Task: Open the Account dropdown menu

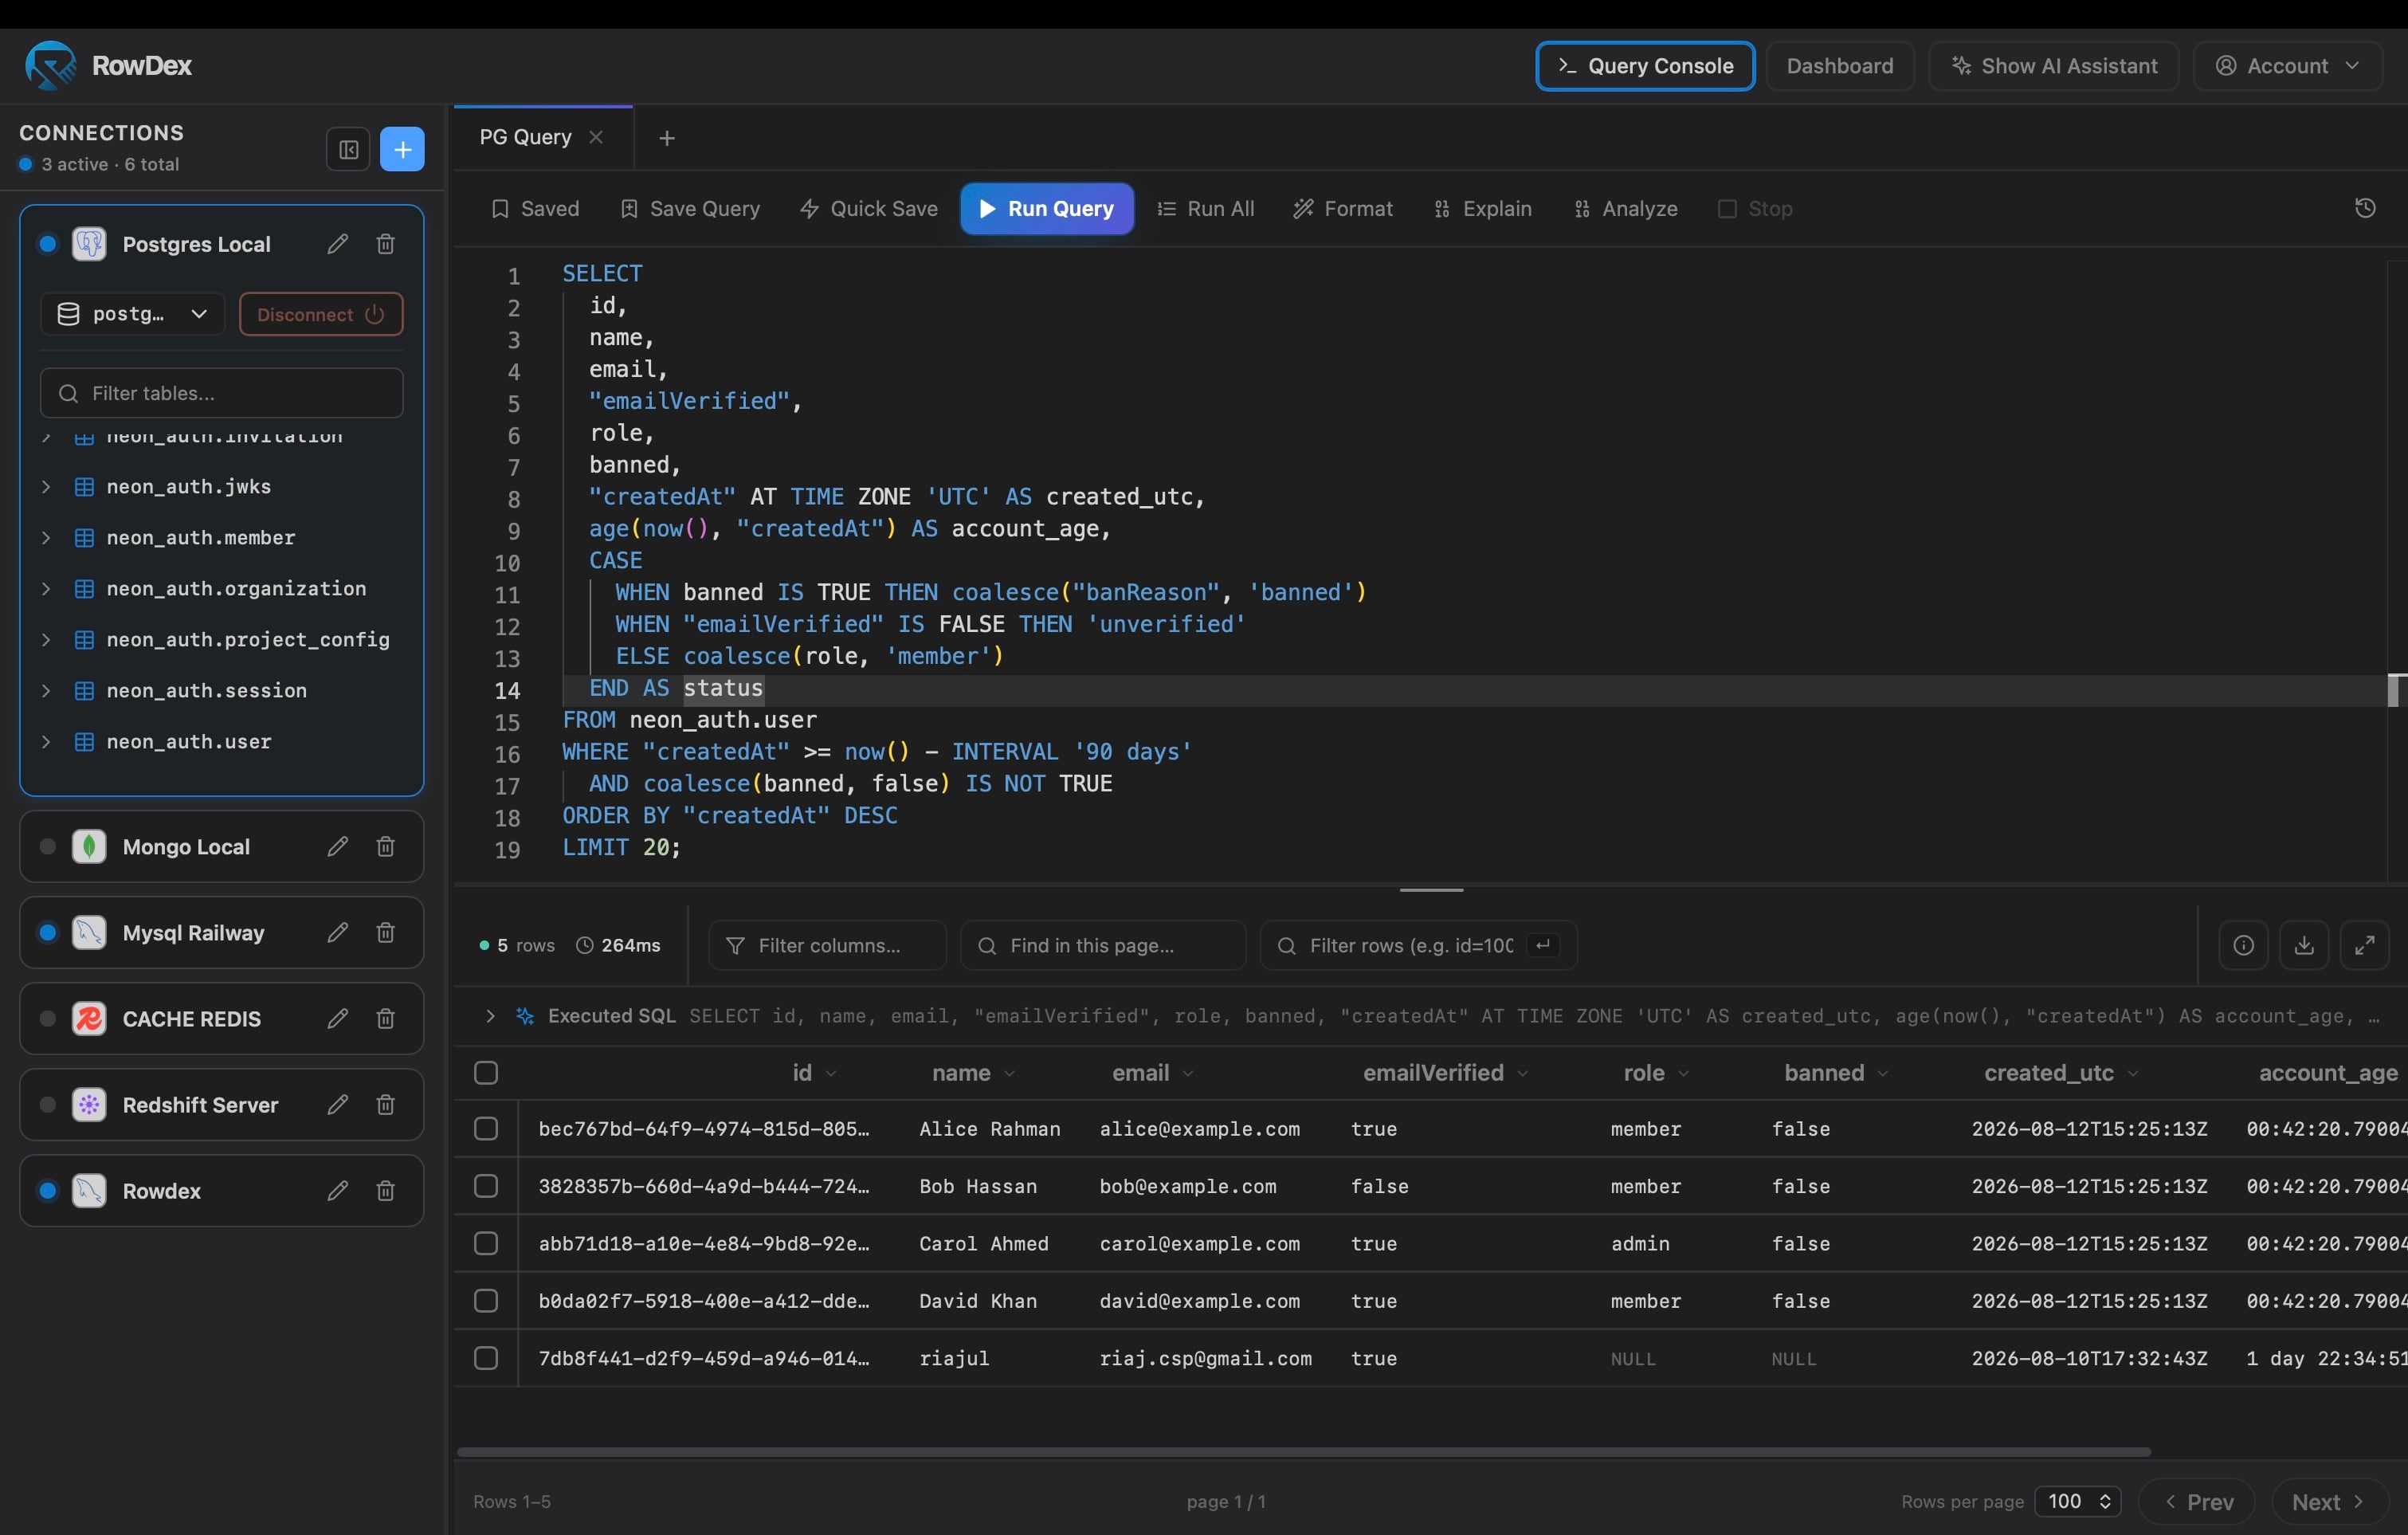Action: 2288,66
